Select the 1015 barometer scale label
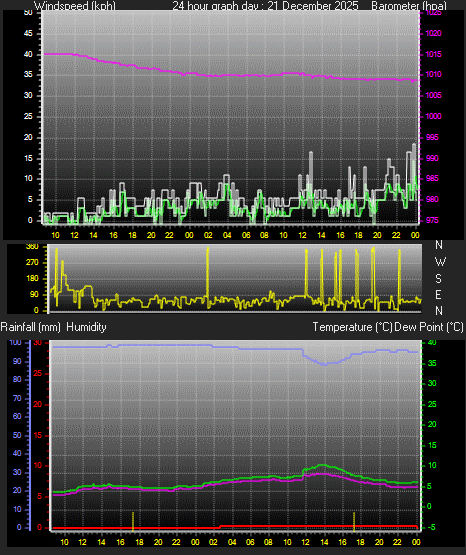The height and width of the screenshot is (555, 466). point(433,54)
